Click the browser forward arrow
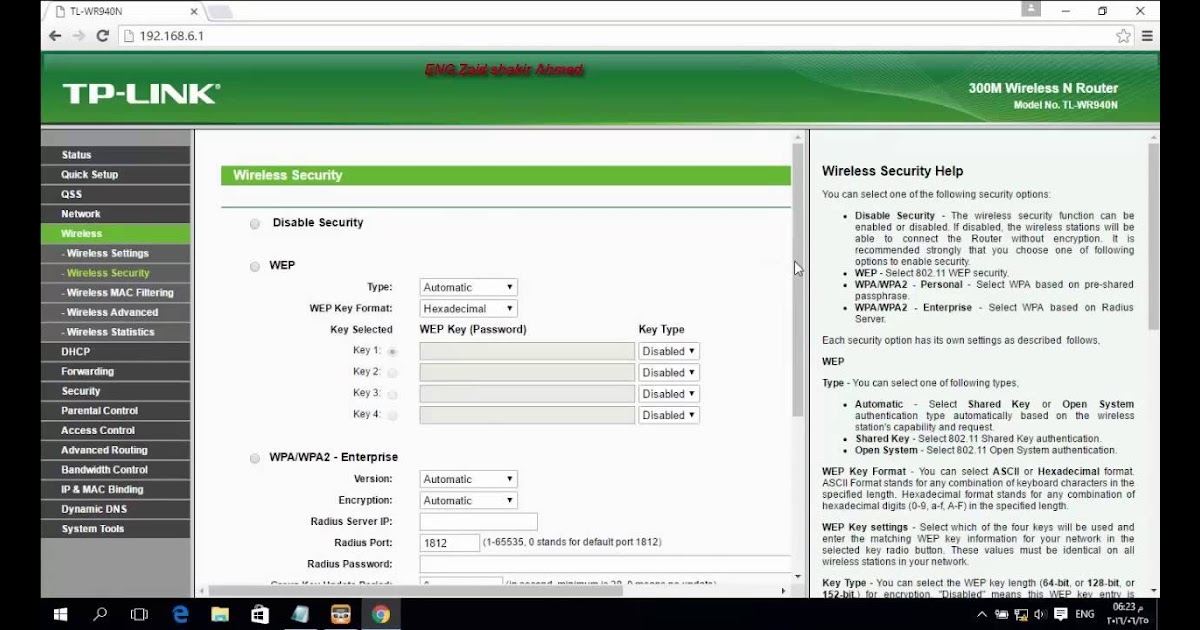The width and height of the screenshot is (1200, 630). point(79,35)
